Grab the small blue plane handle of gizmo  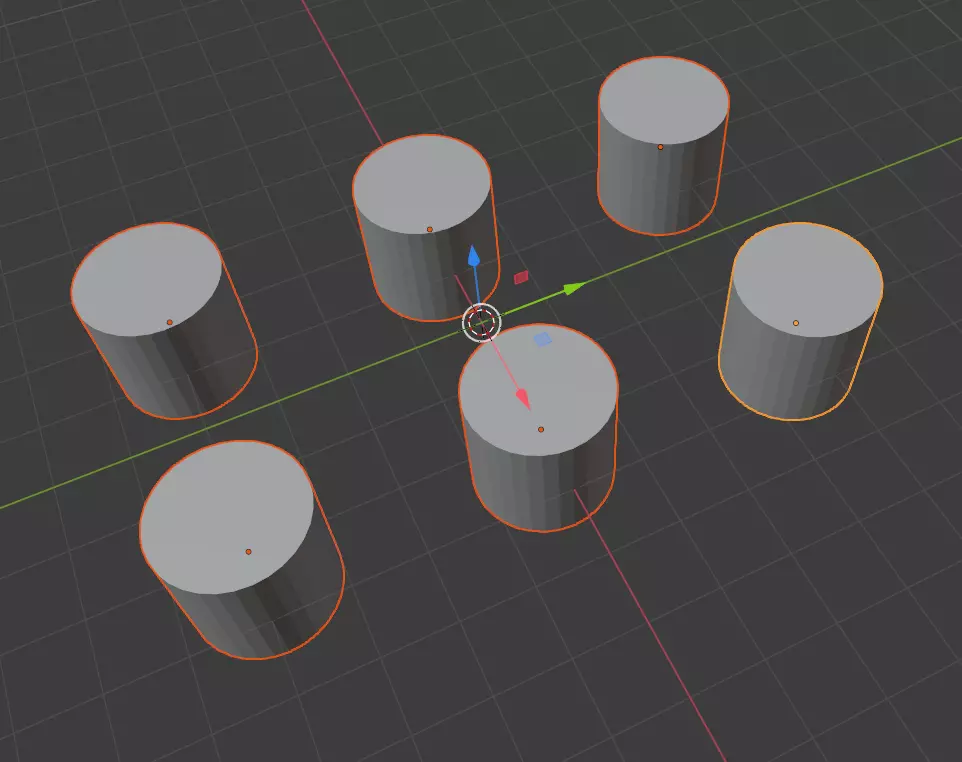pyautogui.click(x=542, y=339)
